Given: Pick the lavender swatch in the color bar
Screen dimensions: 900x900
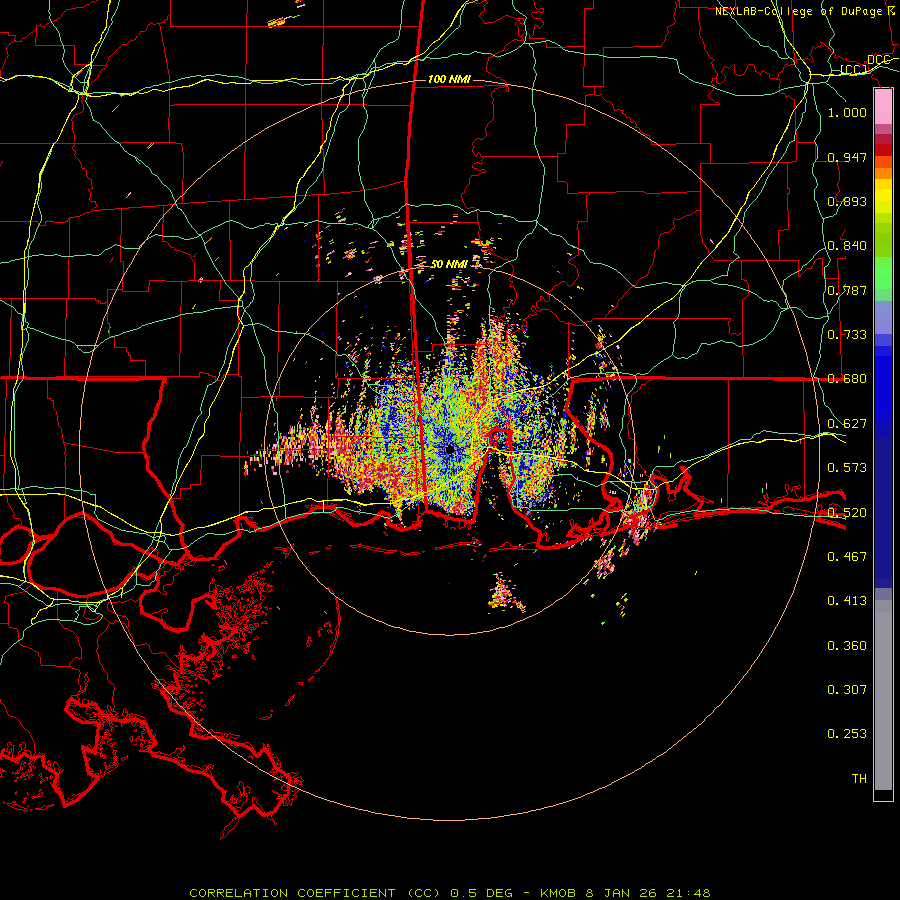Looking at the screenshot, I should (x=883, y=317).
